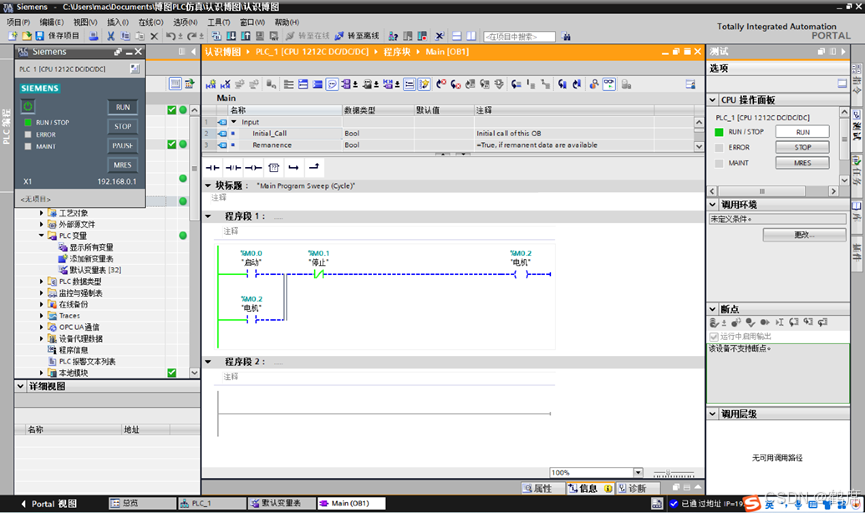Click the download to device icon
The image size is (865, 513).
231,36
